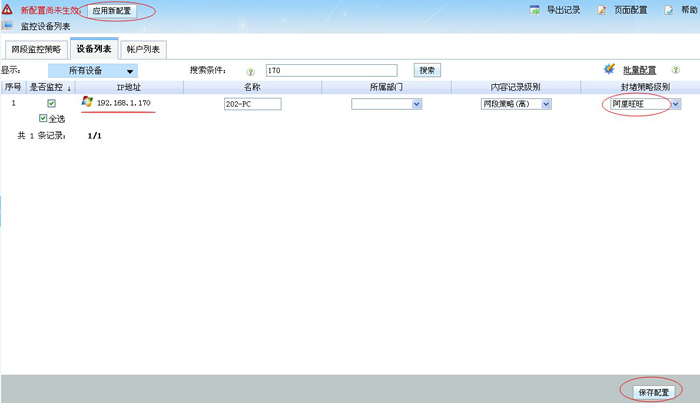Click the help icon next to 批量配置
Viewport: 700px width, 403px height.
click(676, 70)
